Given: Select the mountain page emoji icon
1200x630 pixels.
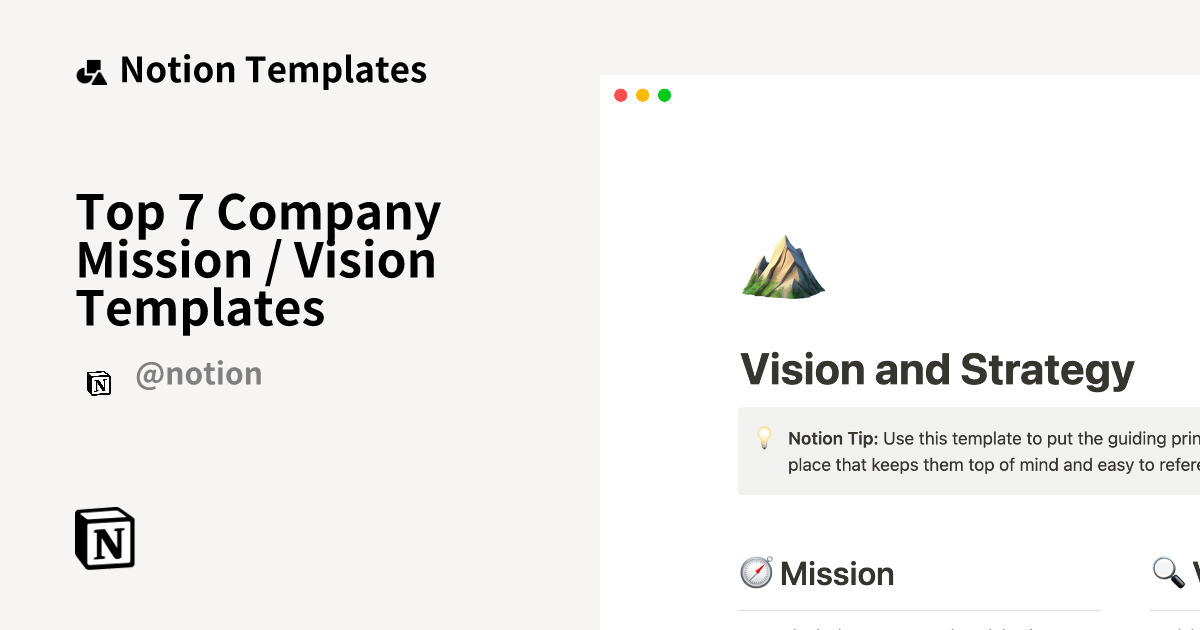Looking at the screenshot, I should click(x=783, y=267).
